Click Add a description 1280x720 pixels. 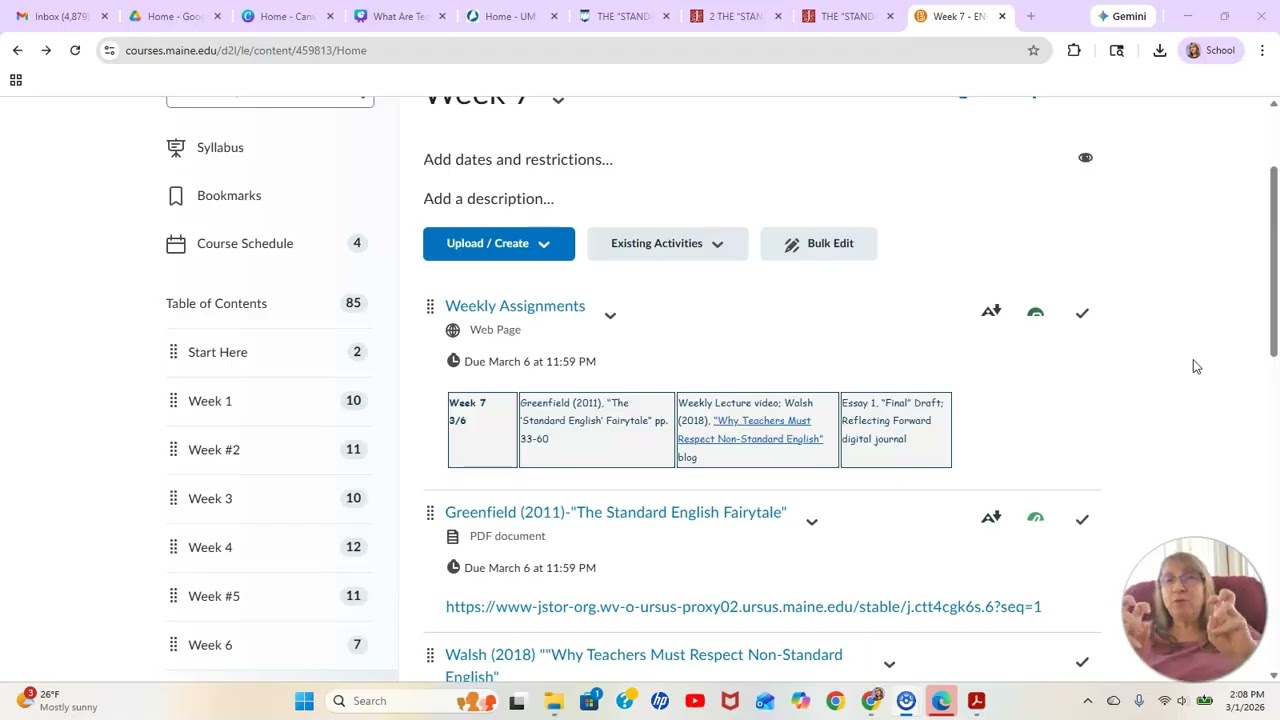point(489,199)
